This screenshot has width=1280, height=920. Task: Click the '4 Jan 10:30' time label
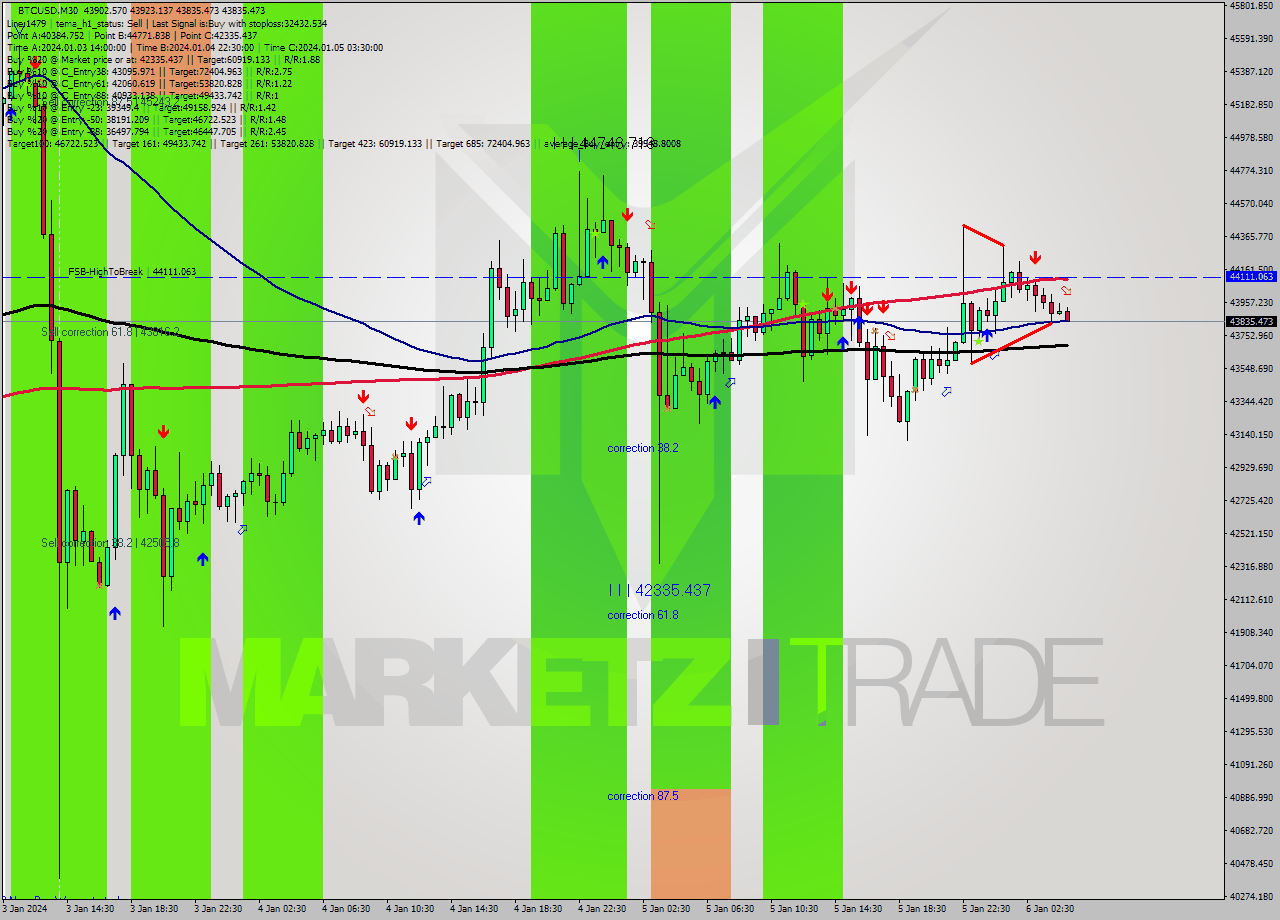(410, 909)
